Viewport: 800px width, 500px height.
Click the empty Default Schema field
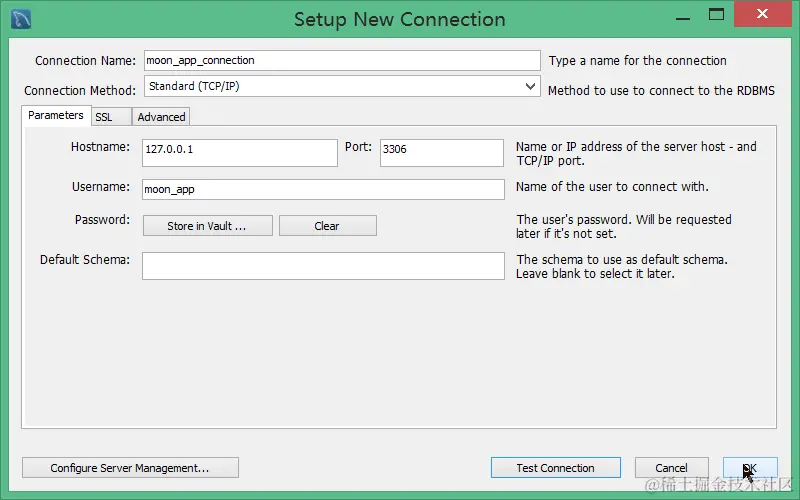(x=323, y=266)
